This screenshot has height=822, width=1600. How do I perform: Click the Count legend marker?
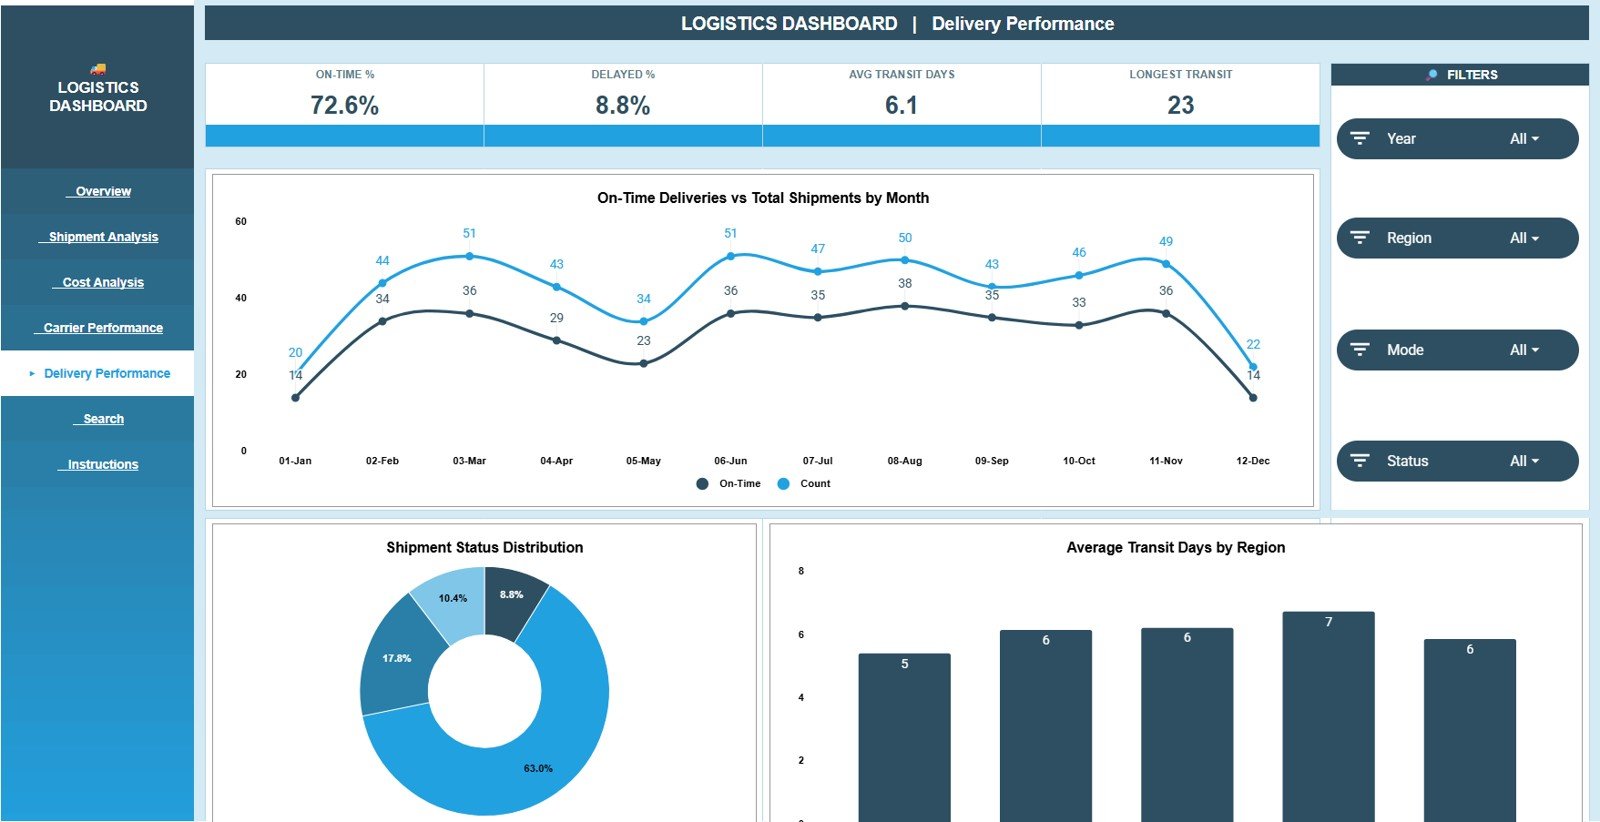click(783, 484)
